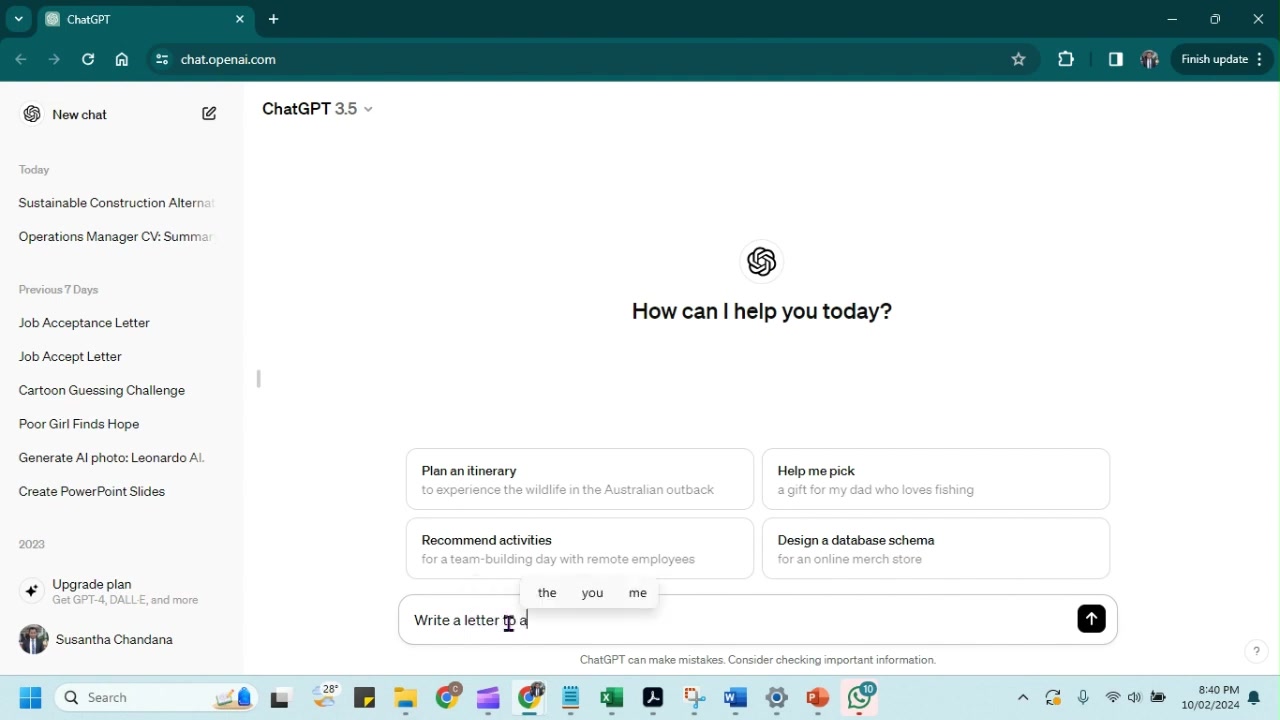The height and width of the screenshot is (720, 1280).
Task: Toggle the browser side panel icon
Action: point(1116,59)
